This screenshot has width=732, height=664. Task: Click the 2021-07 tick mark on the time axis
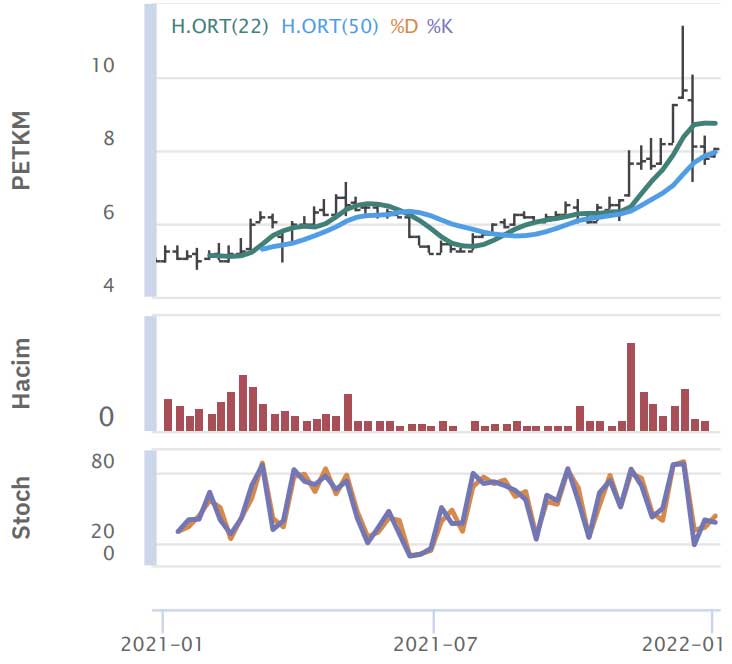point(434,621)
